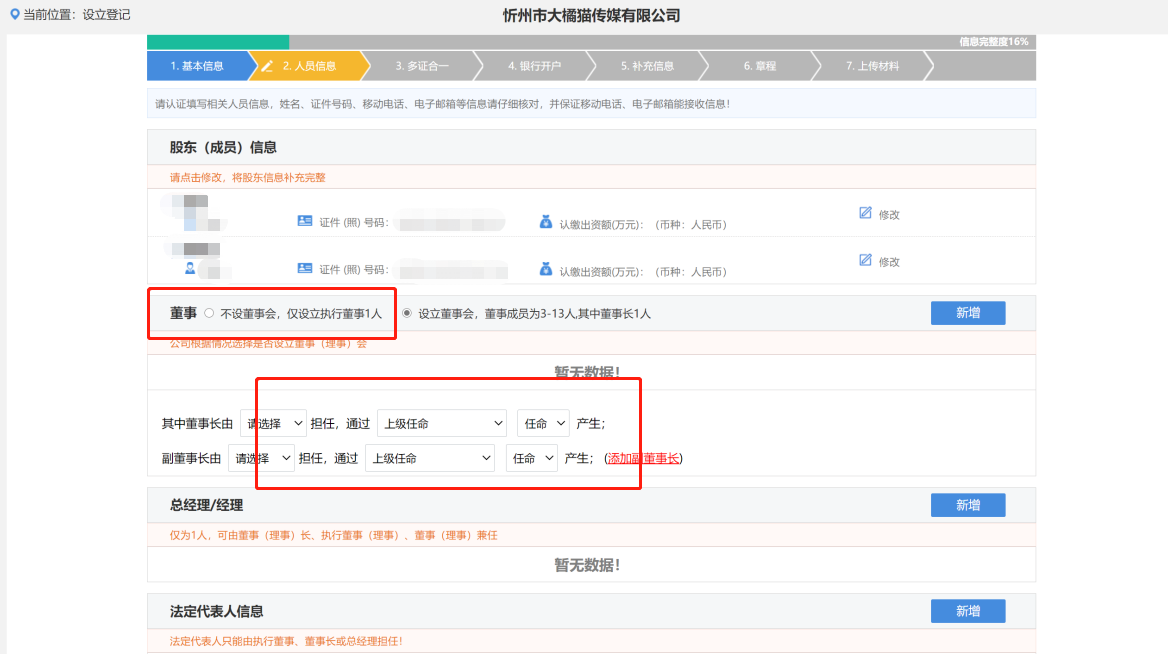Viewport: 1168px width, 654px height.
Task: Click 修改 link for the second shareholder
Action: (x=889, y=261)
